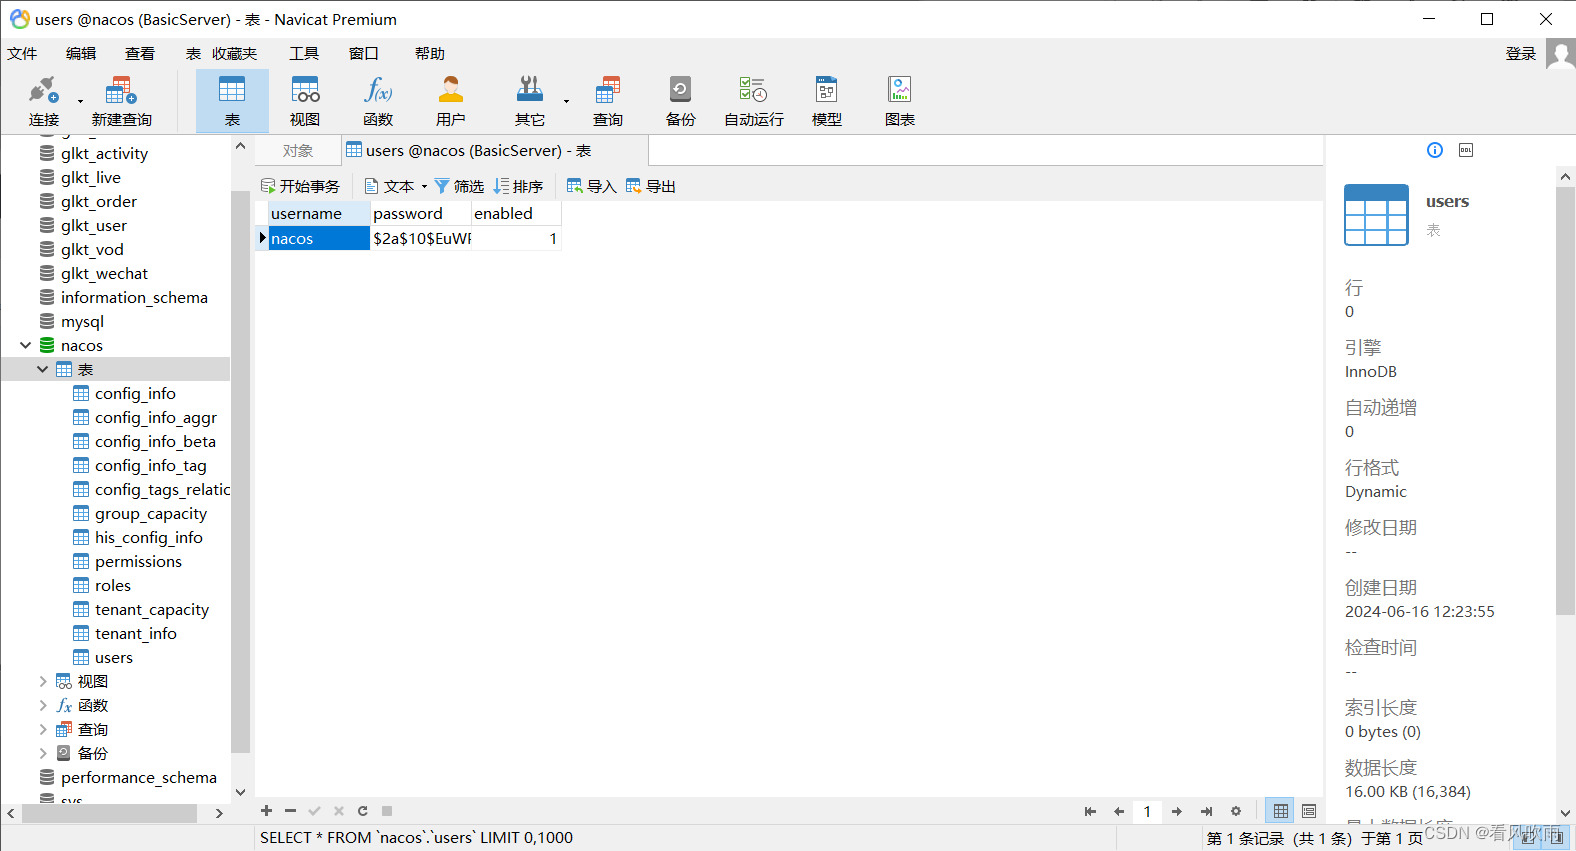Refresh table data icon
The image size is (1576, 851).
pyautogui.click(x=363, y=811)
